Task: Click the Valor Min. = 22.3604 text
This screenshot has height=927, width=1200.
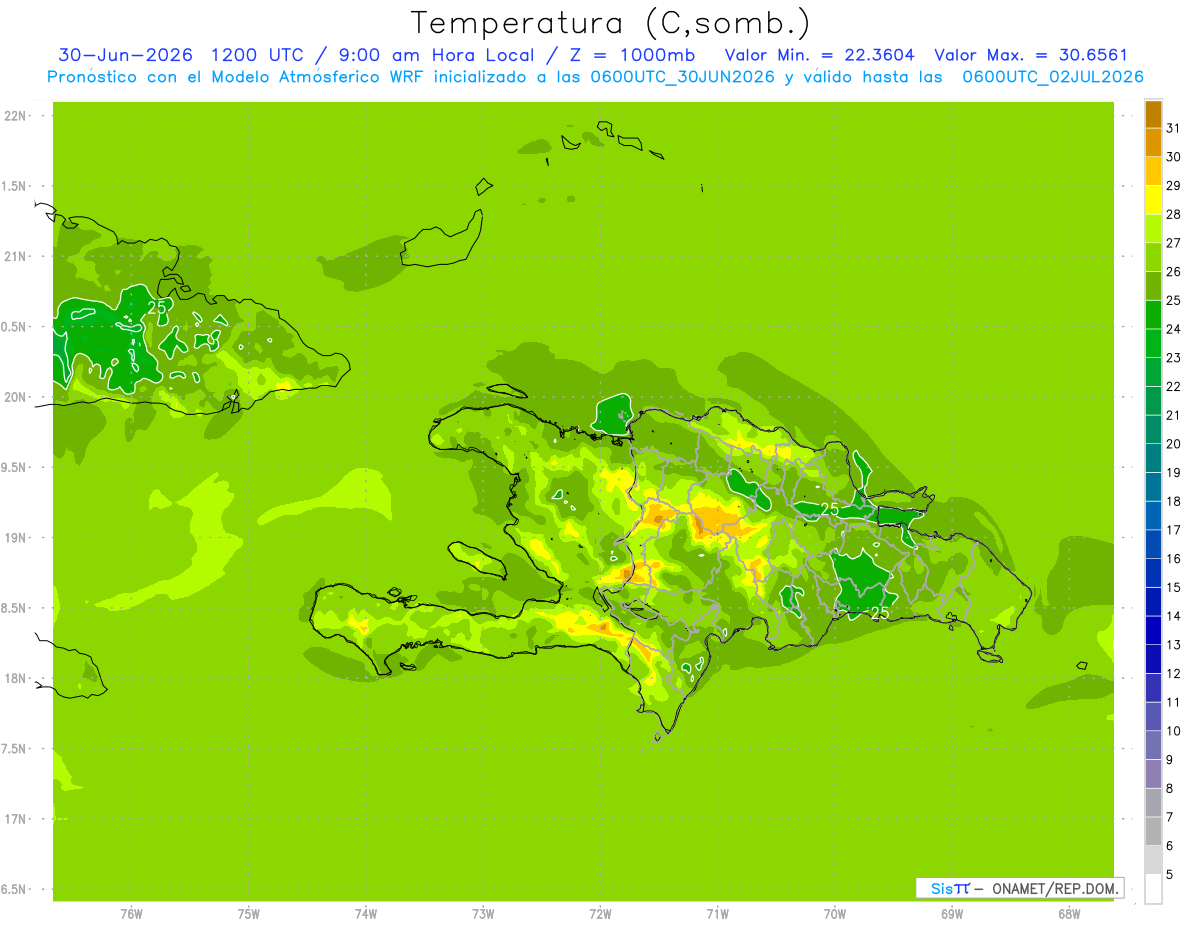Action: pos(819,55)
